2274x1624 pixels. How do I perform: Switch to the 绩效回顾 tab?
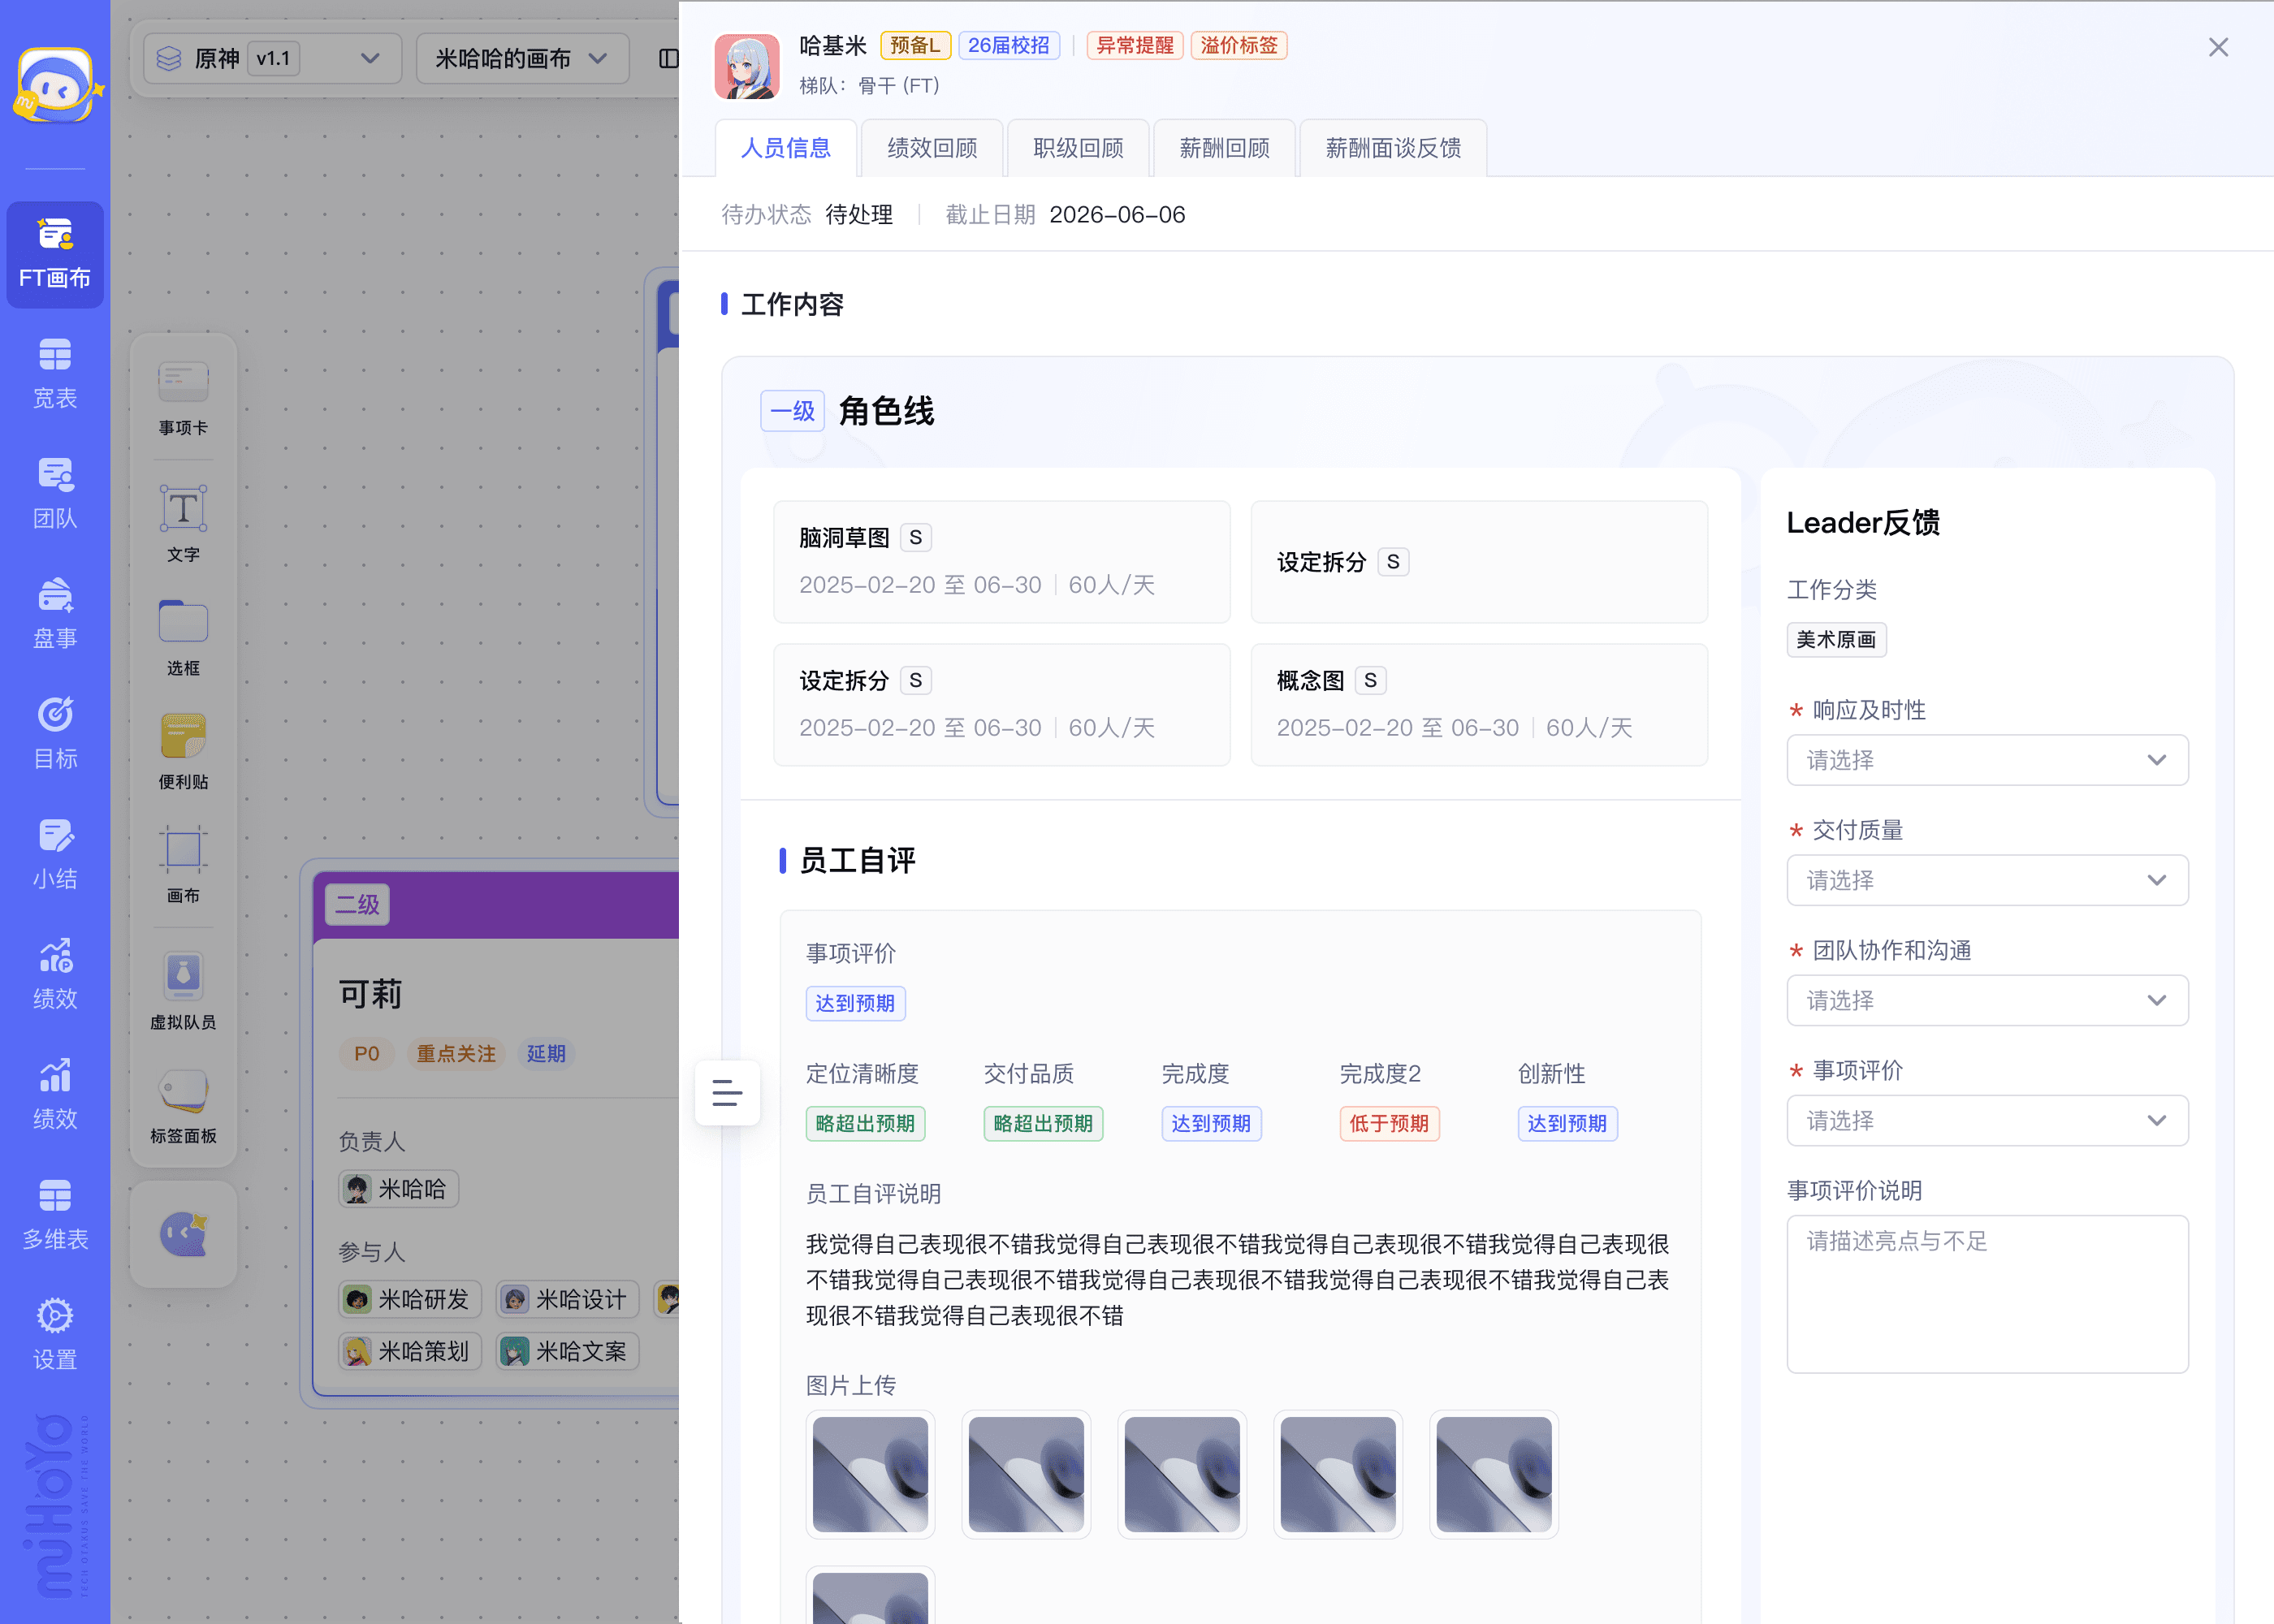(932, 148)
